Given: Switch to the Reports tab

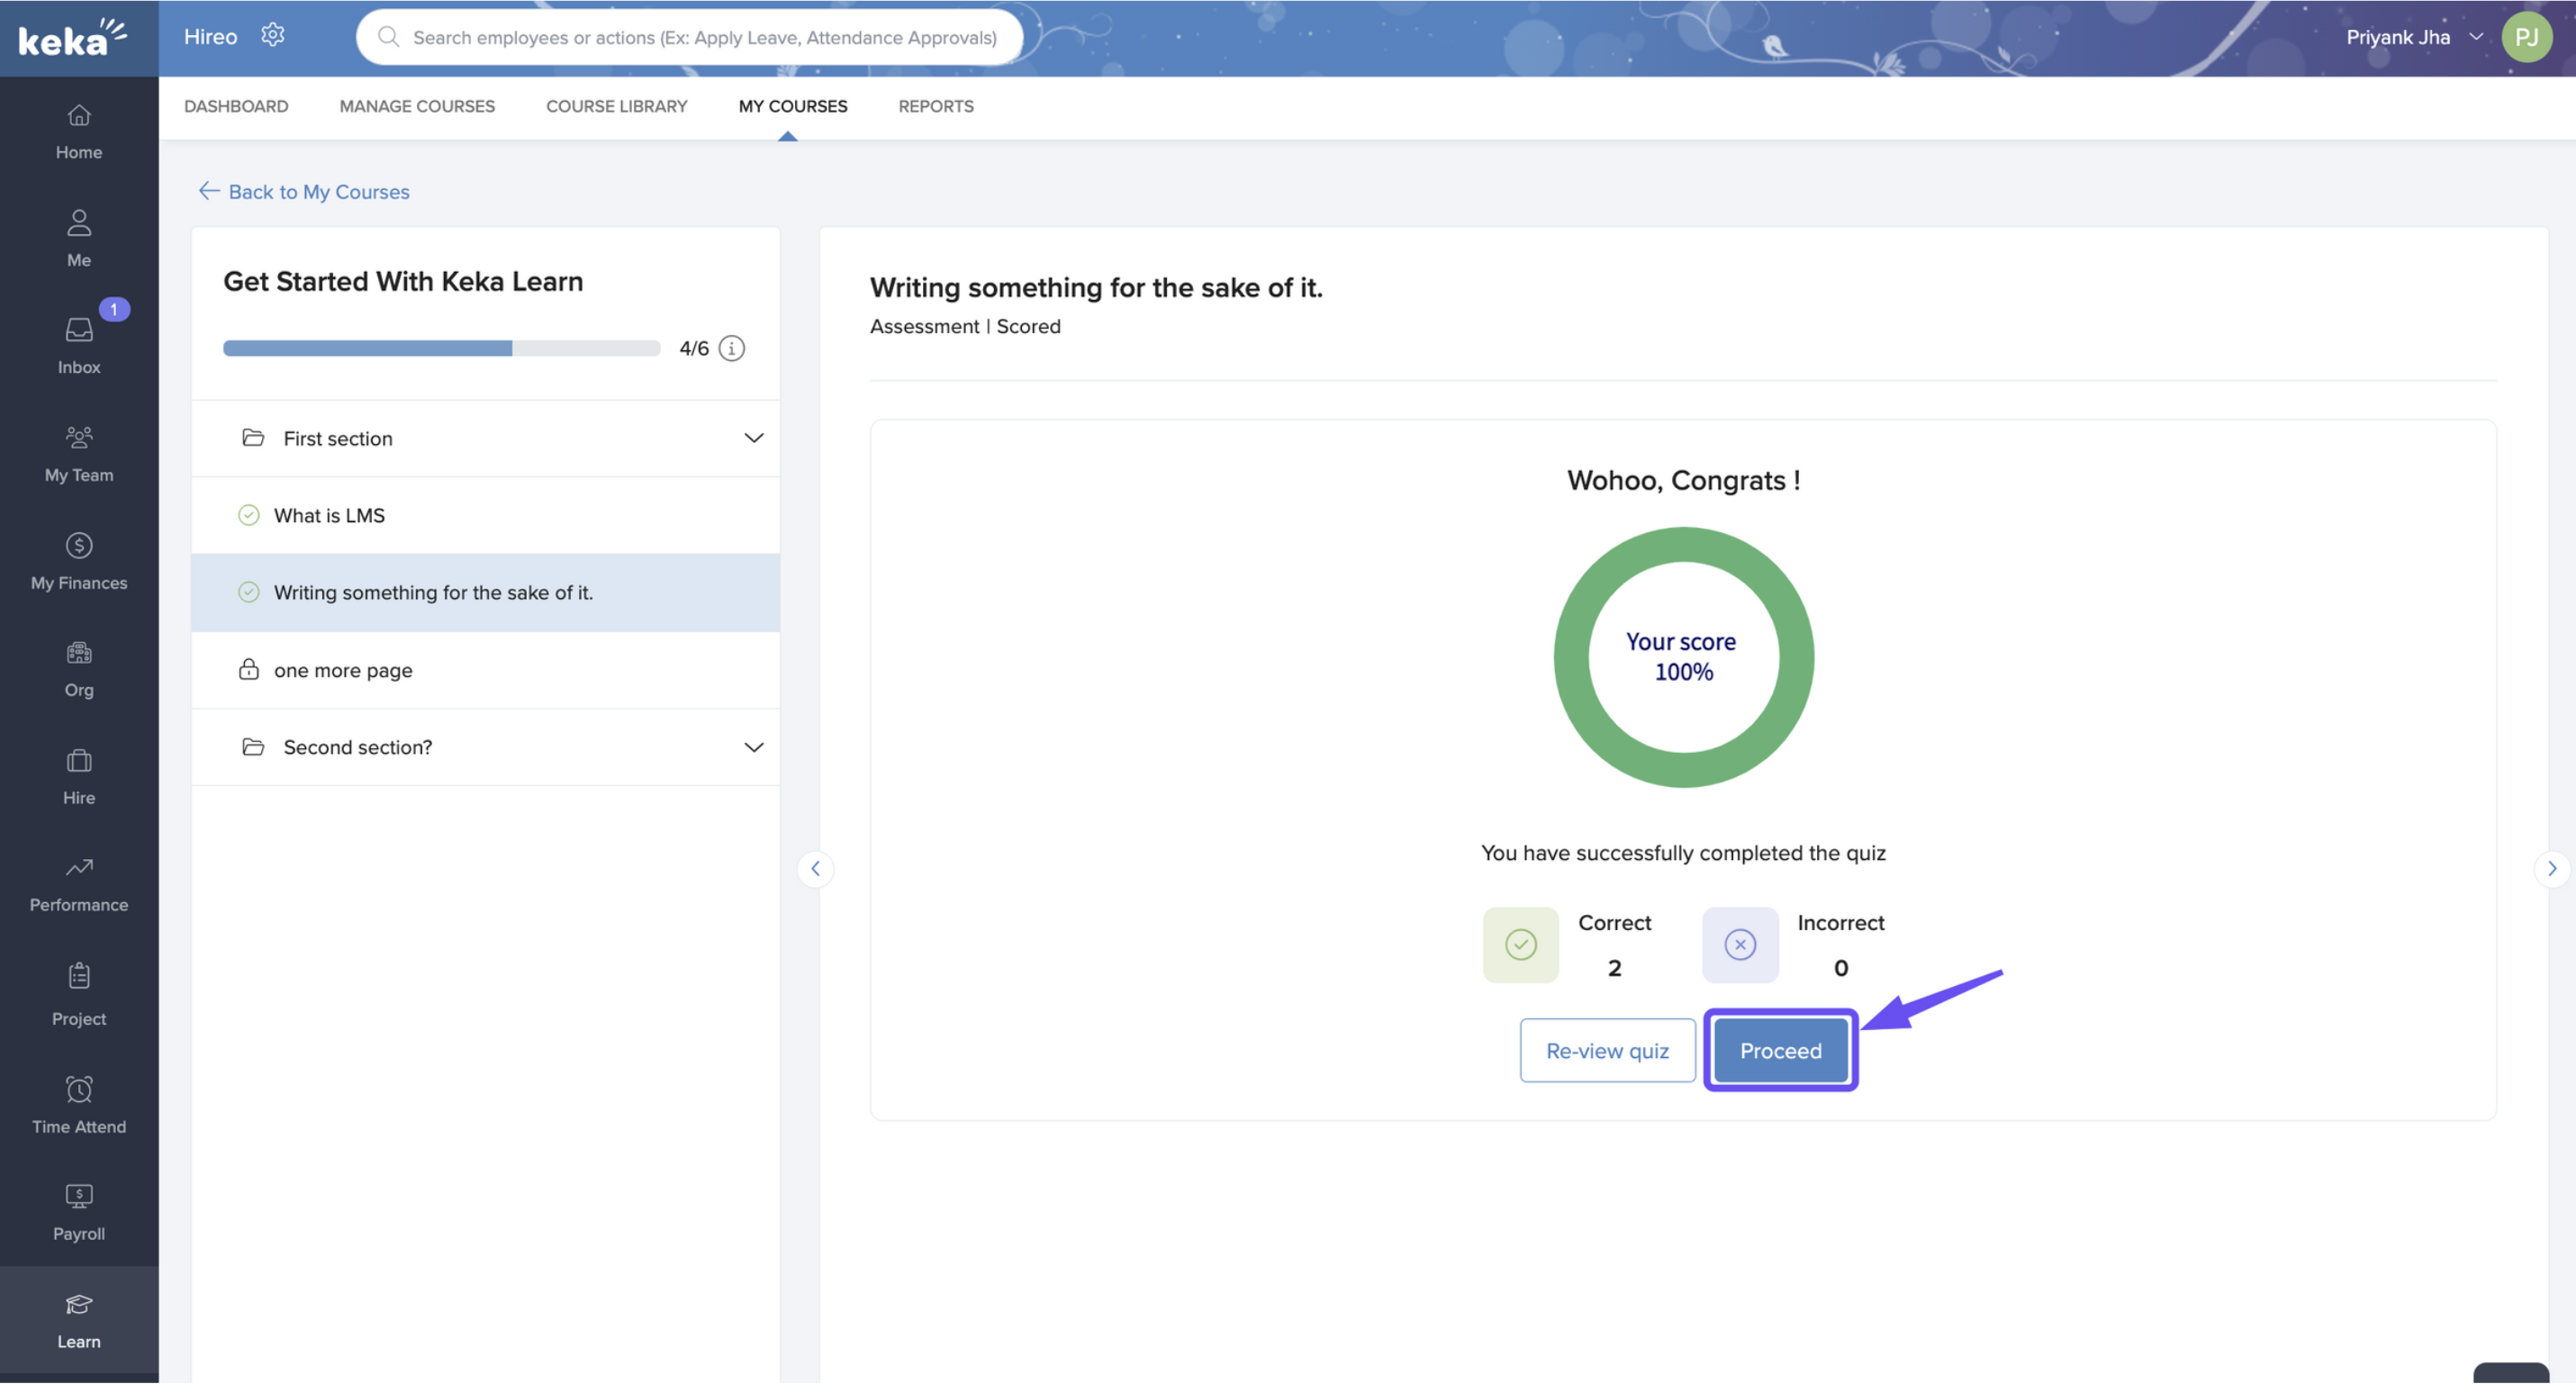Looking at the screenshot, I should pyautogui.click(x=935, y=106).
